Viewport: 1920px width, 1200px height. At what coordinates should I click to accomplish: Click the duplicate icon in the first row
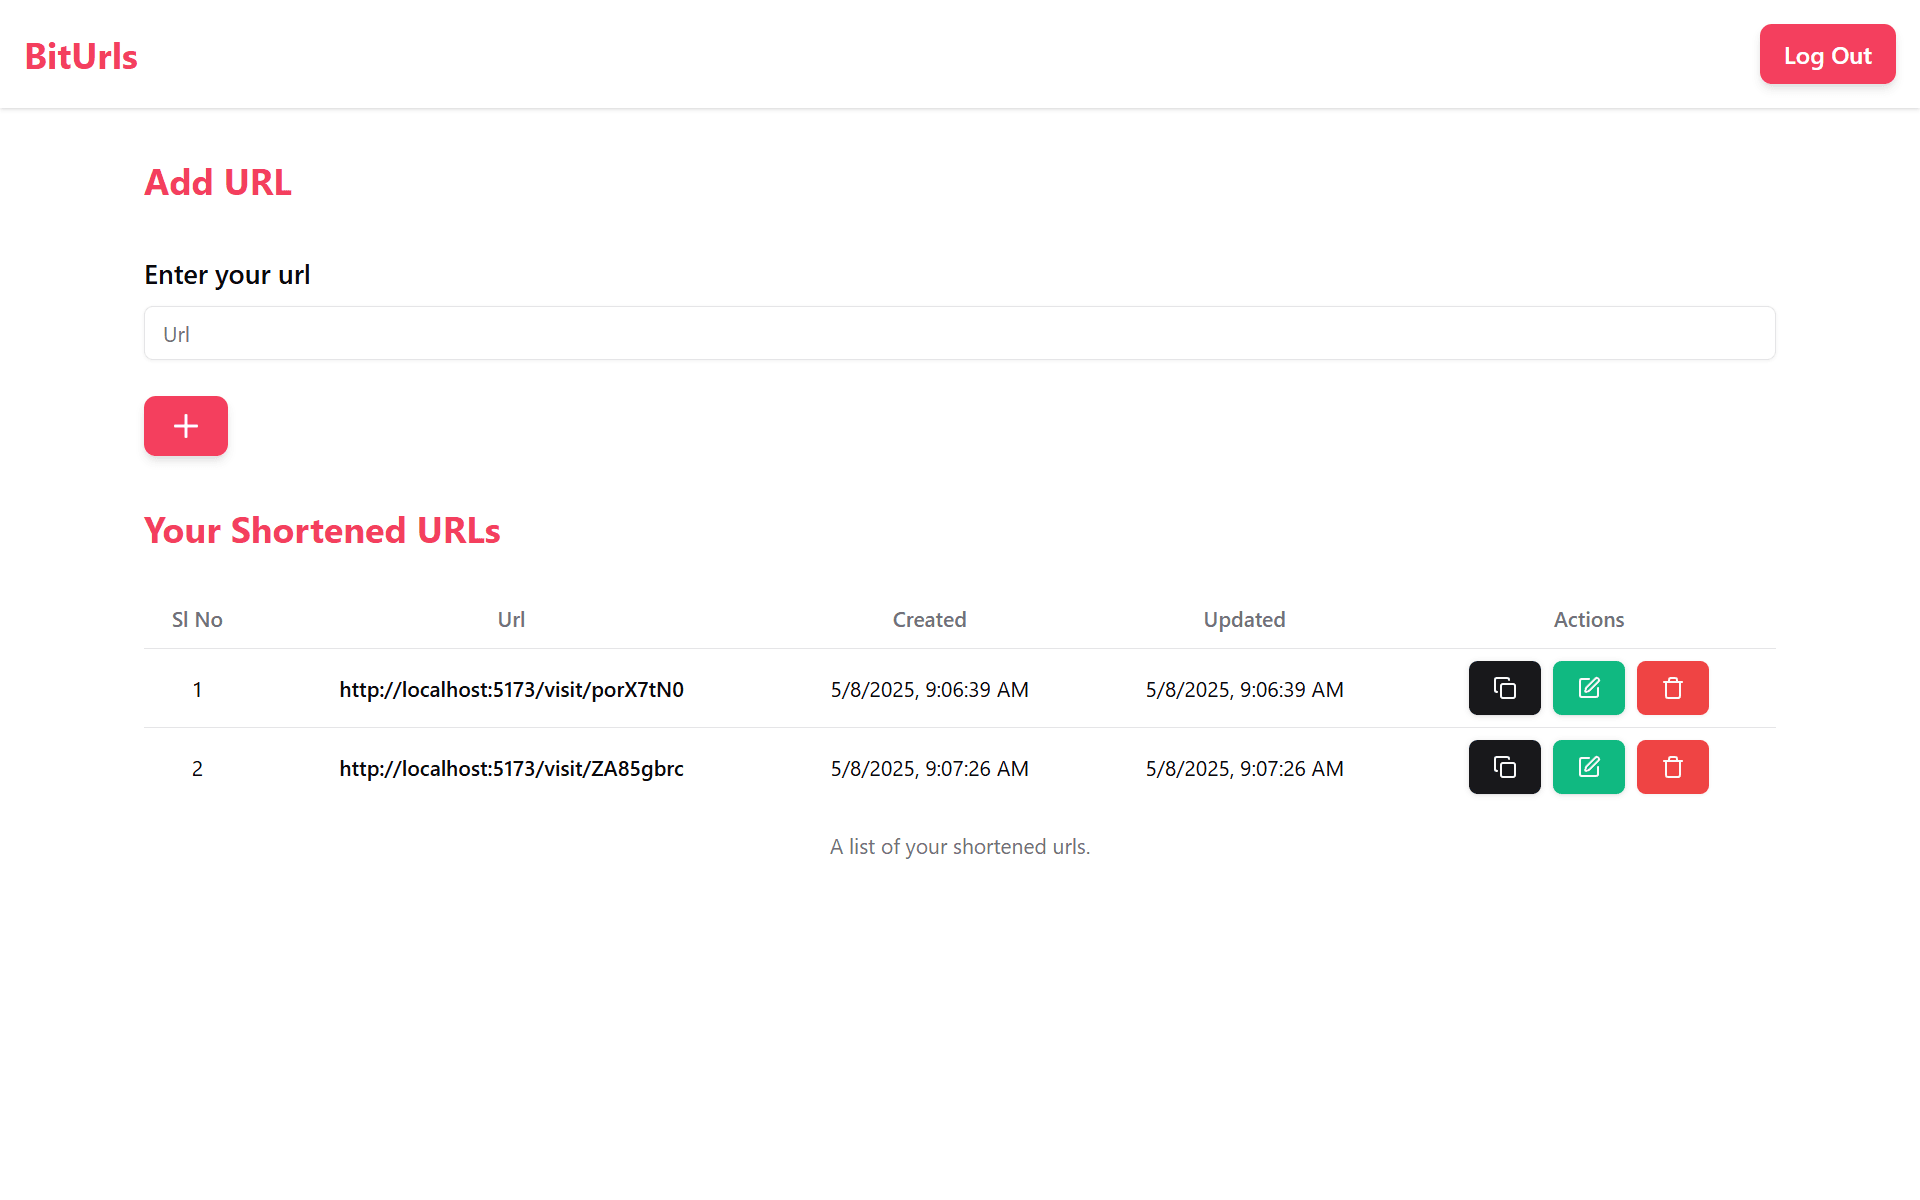[x=1504, y=688]
